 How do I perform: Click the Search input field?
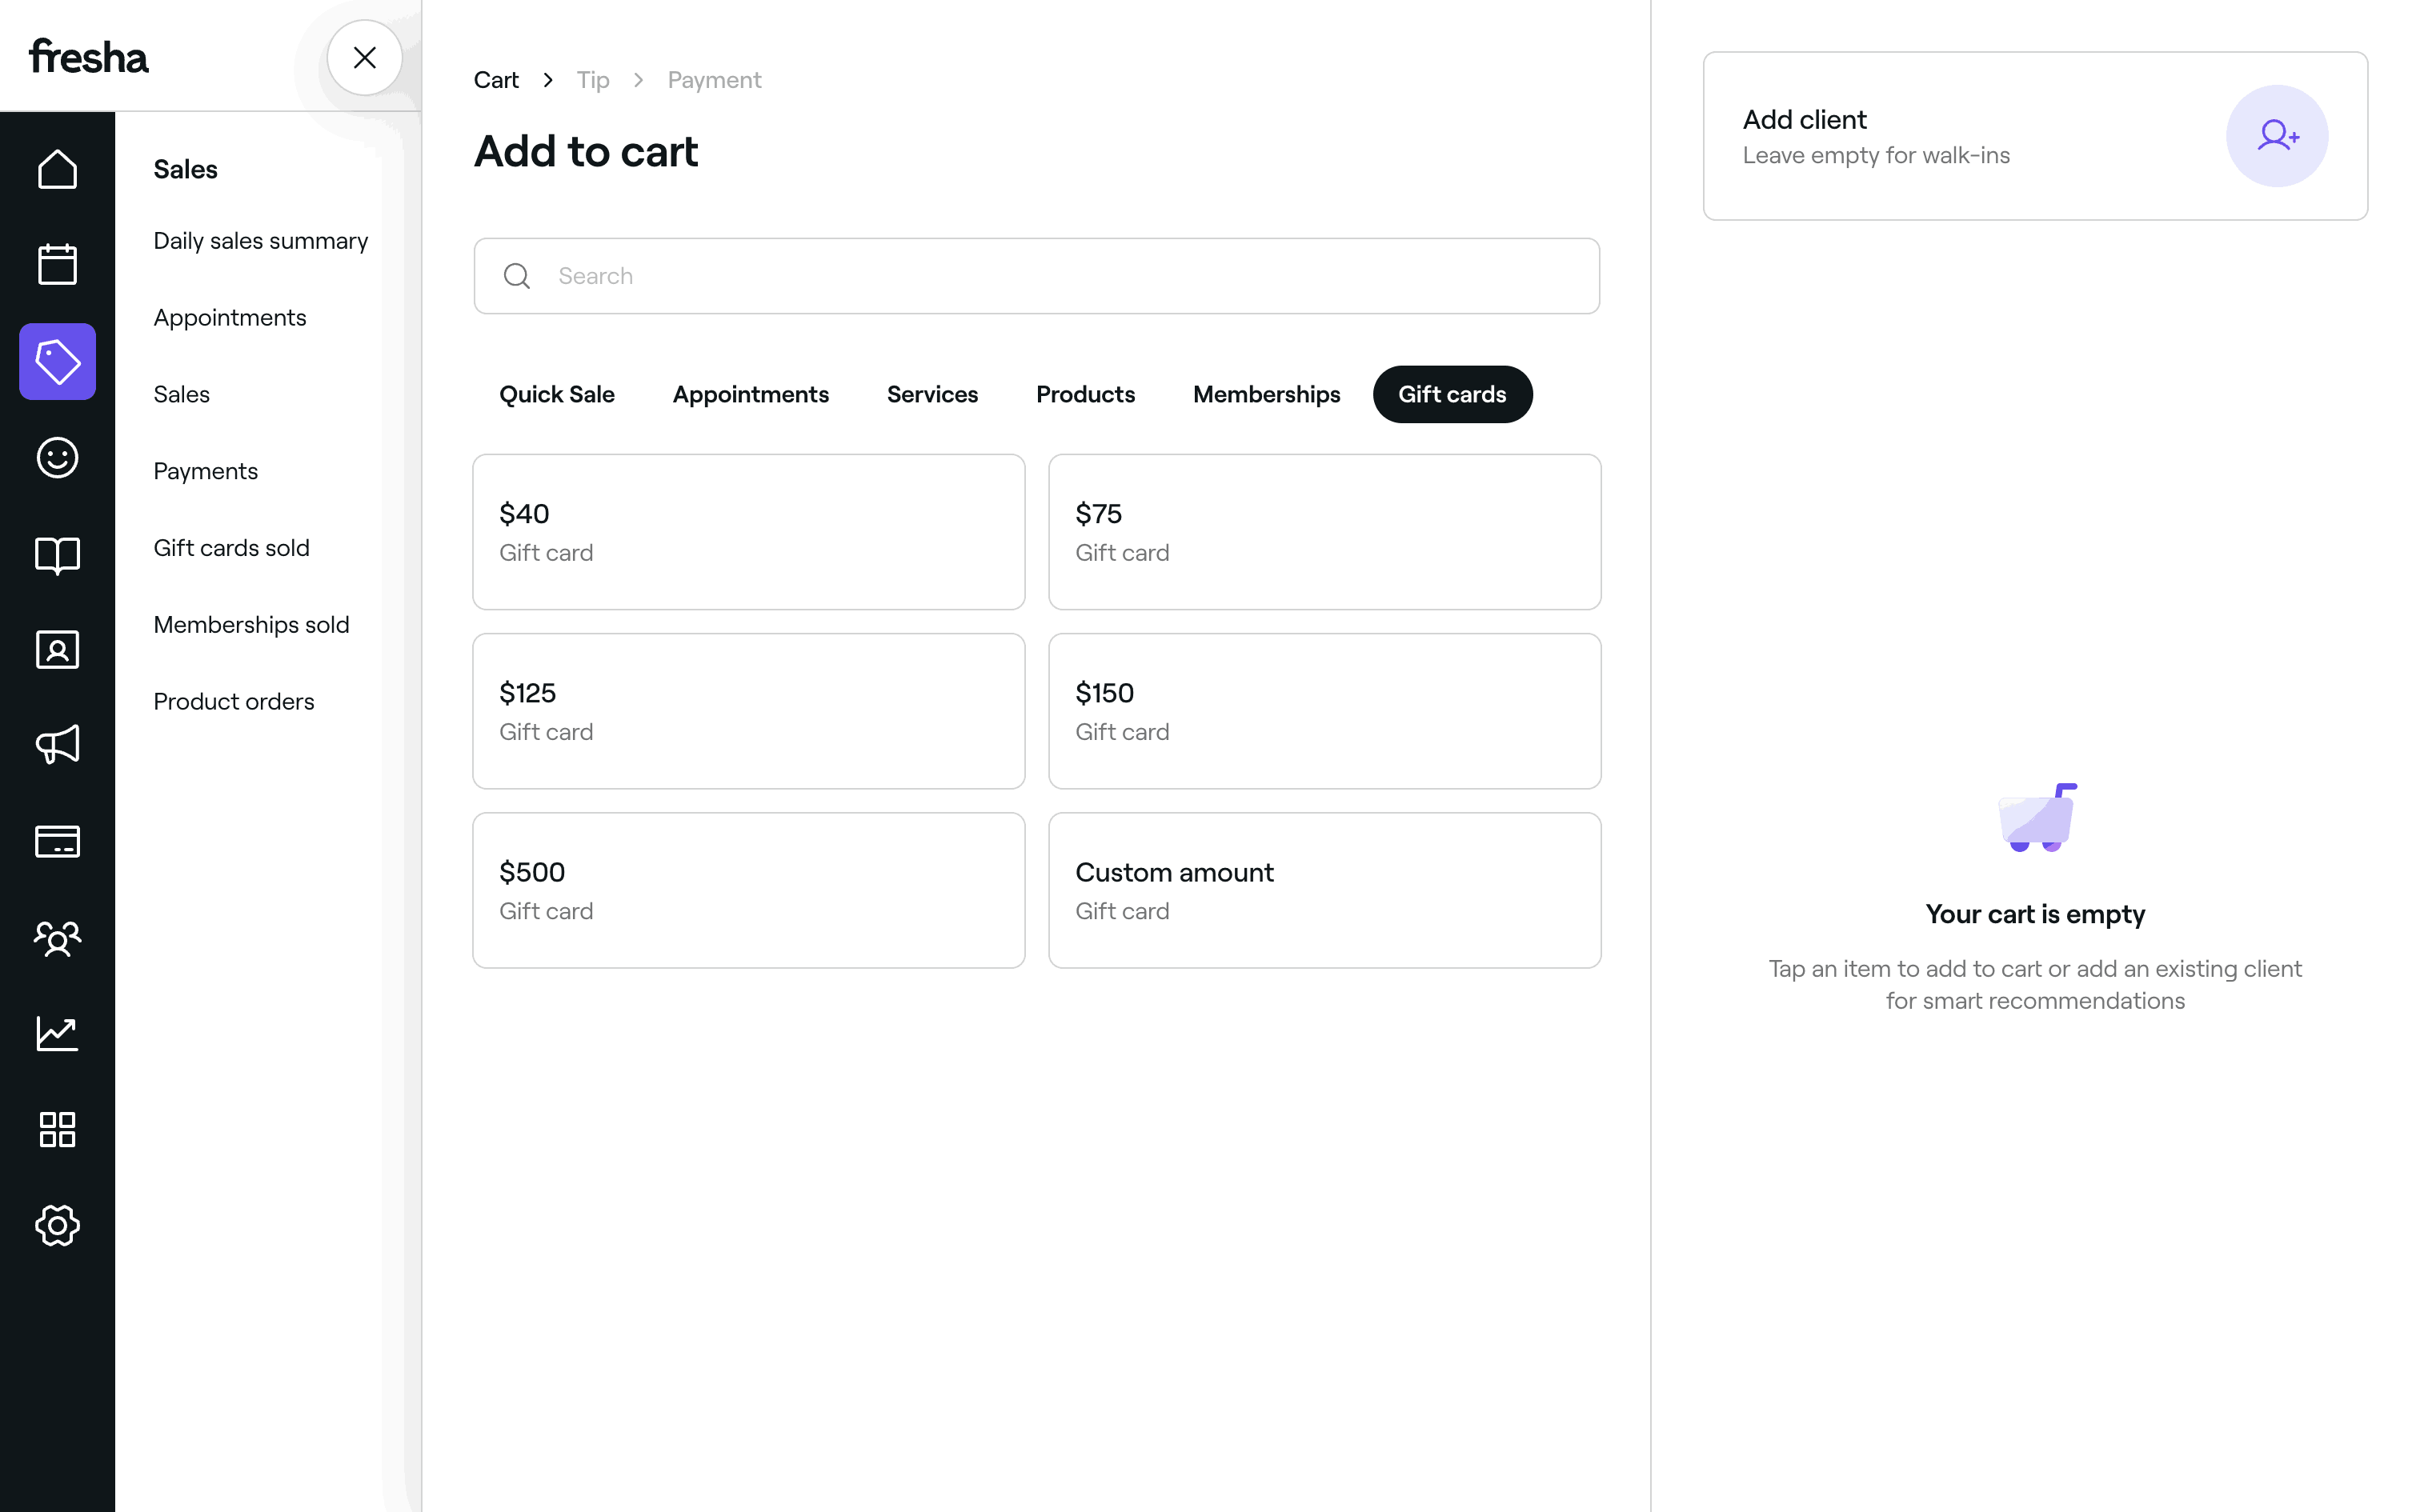tap(1036, 276)
